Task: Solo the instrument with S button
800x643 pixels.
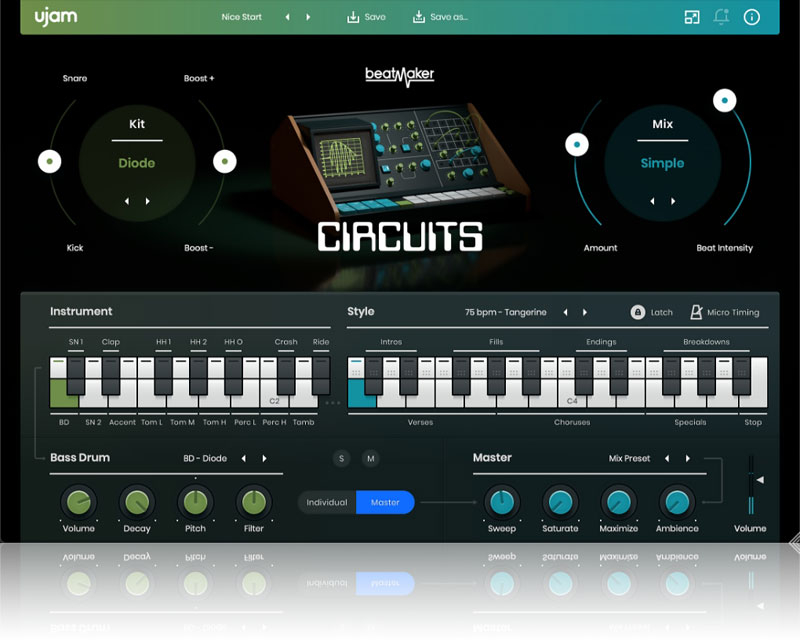Action: click(x=342, y=458)
